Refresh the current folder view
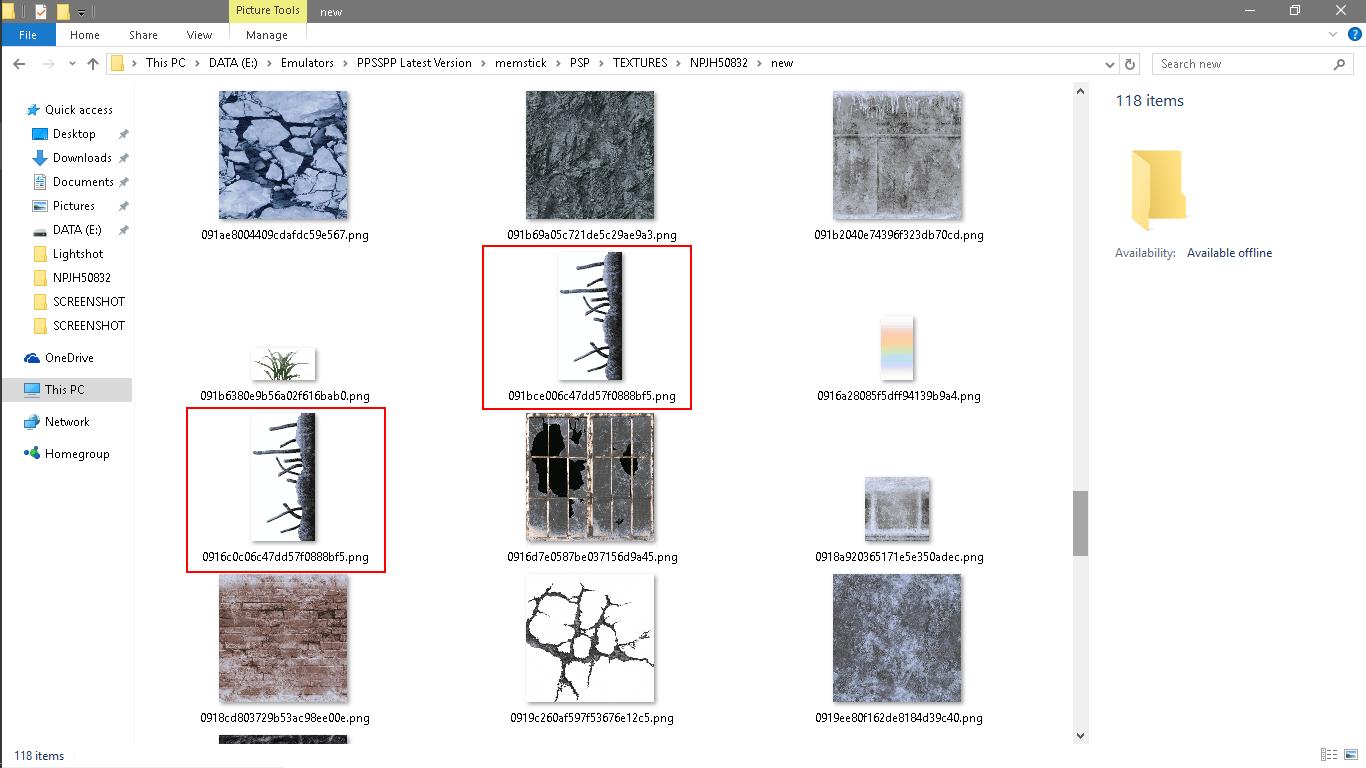Screen dimensions: 1366x768 pyautogui.click(x=1130, y=63)
